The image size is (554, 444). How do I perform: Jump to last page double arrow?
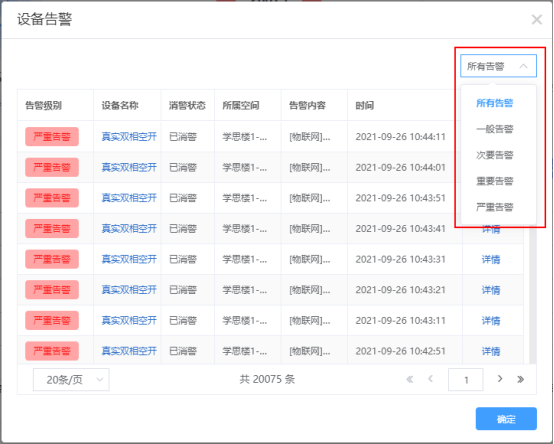coord(520,379)
